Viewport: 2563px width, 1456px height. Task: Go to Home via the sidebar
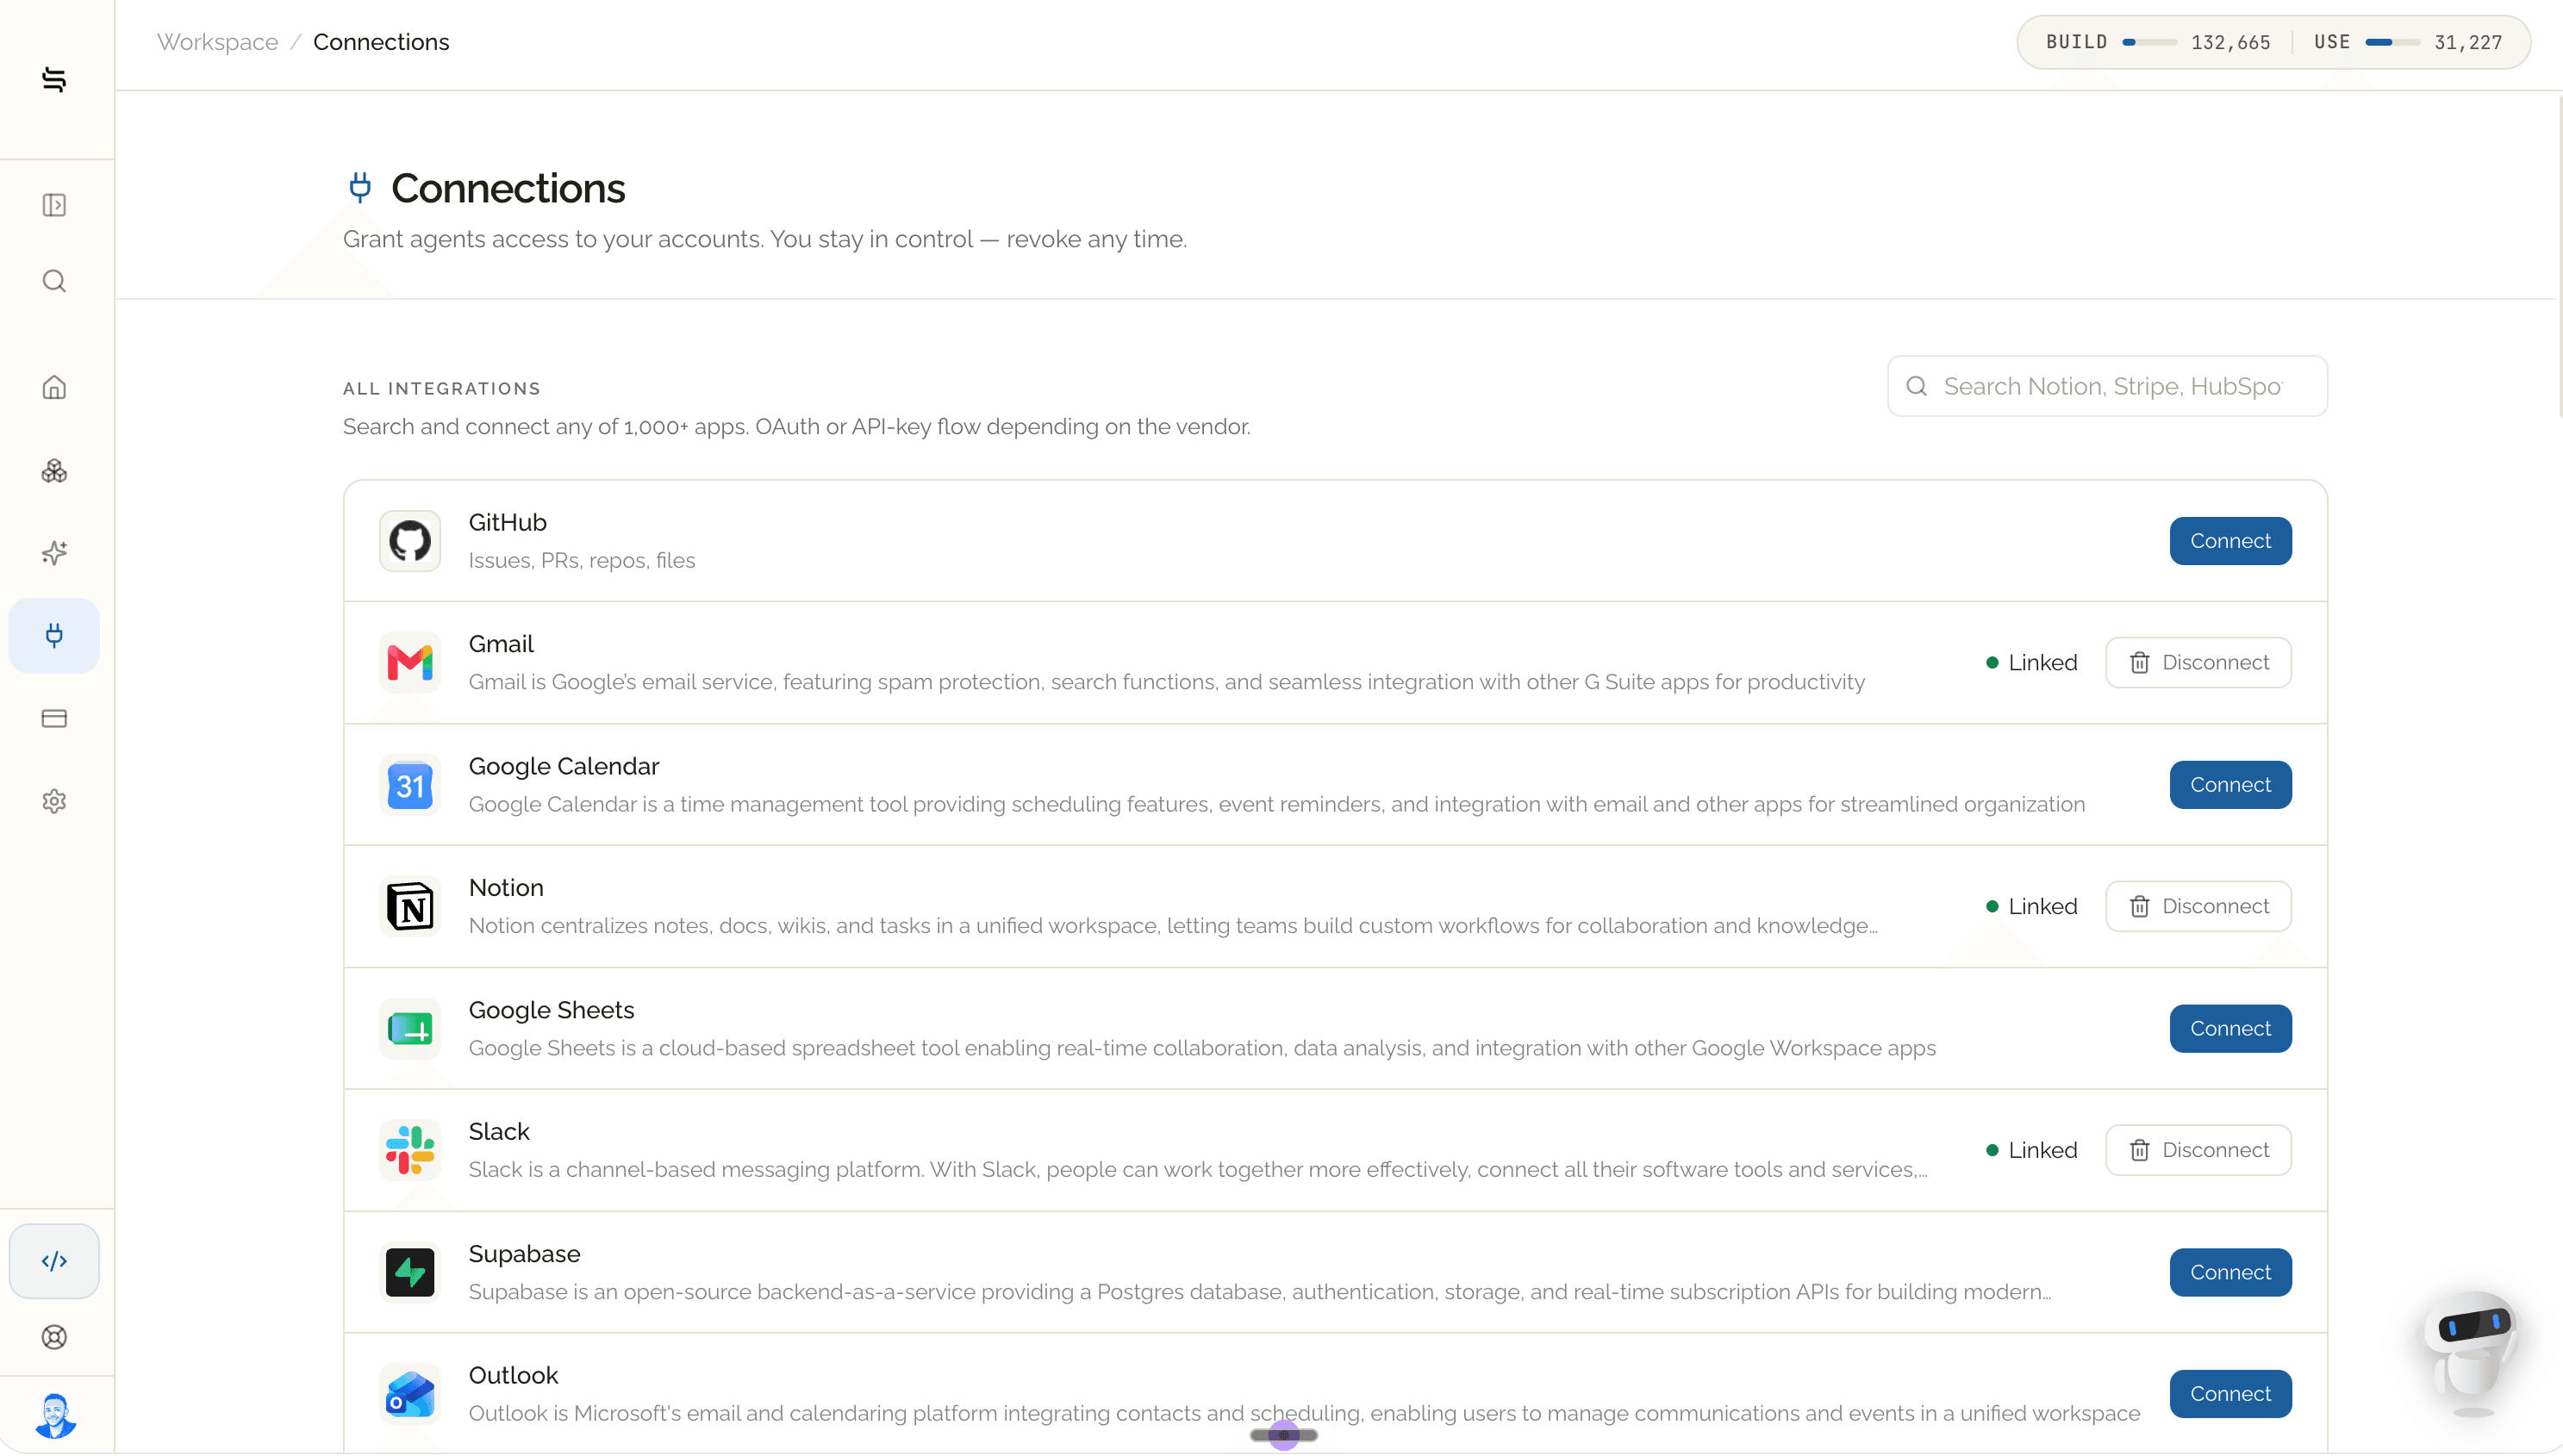pyautogui.click(x=54, y=387)
